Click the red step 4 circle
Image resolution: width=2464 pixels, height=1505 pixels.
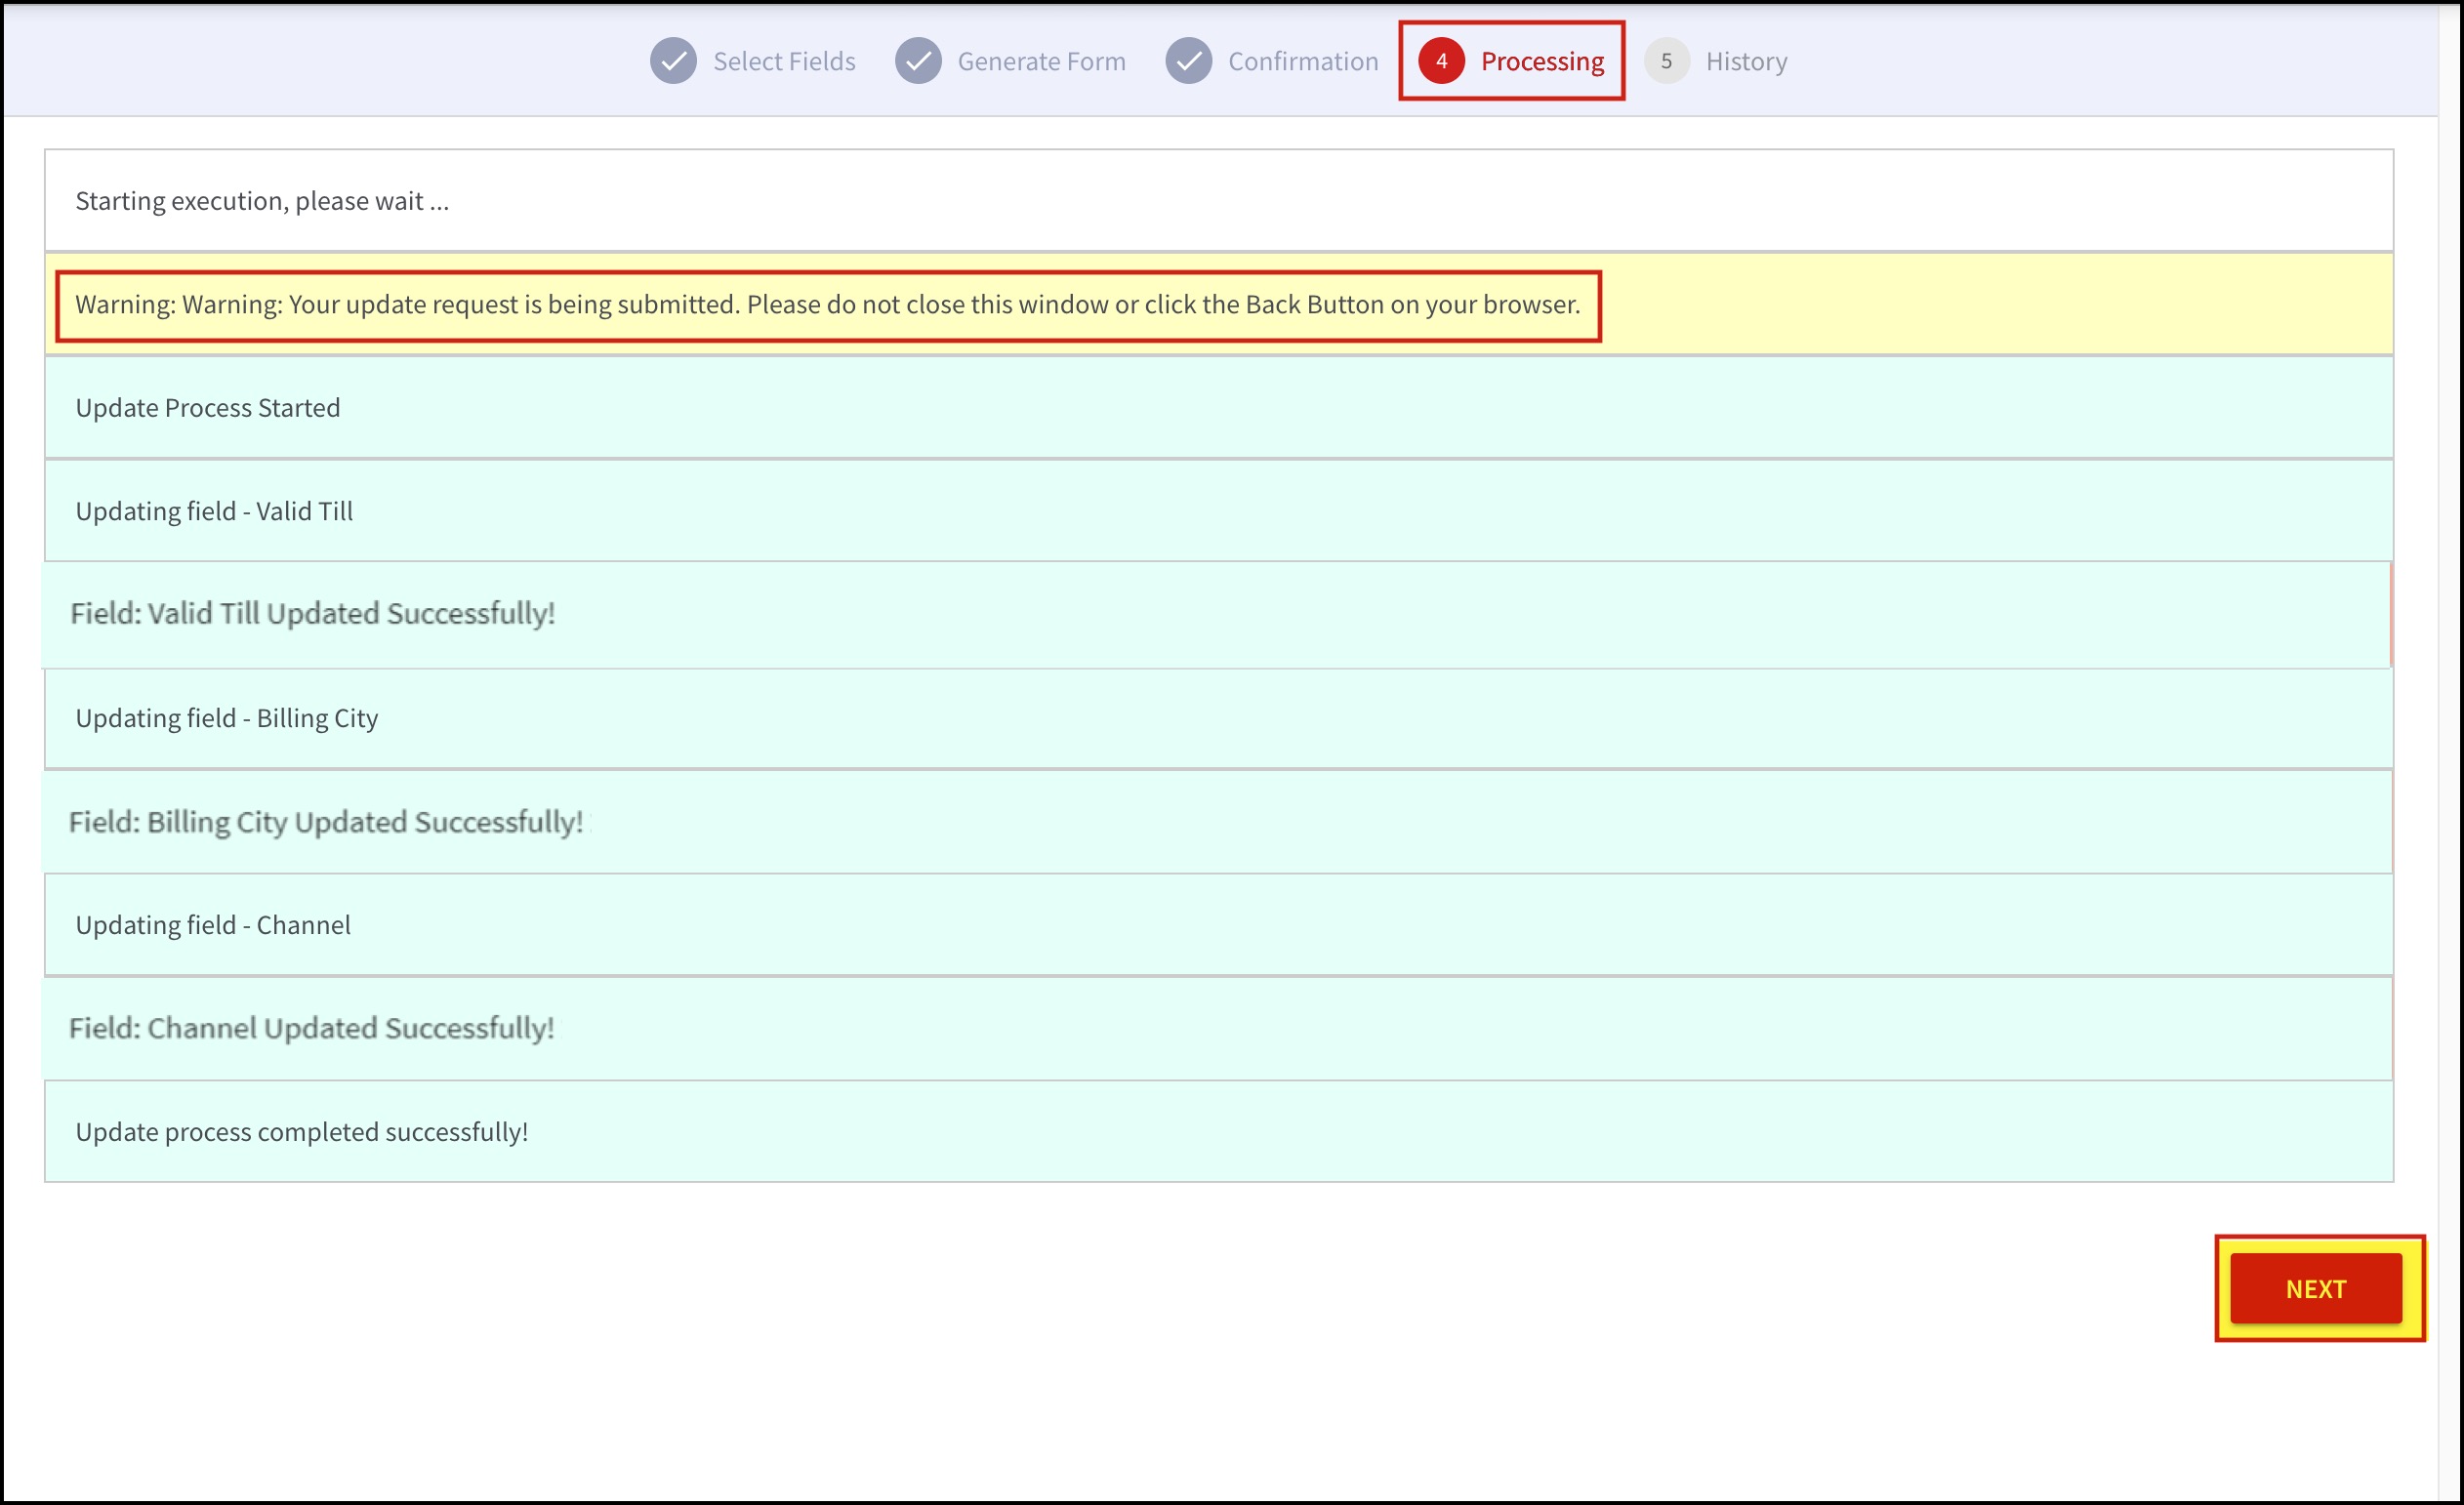(1441, 61)
